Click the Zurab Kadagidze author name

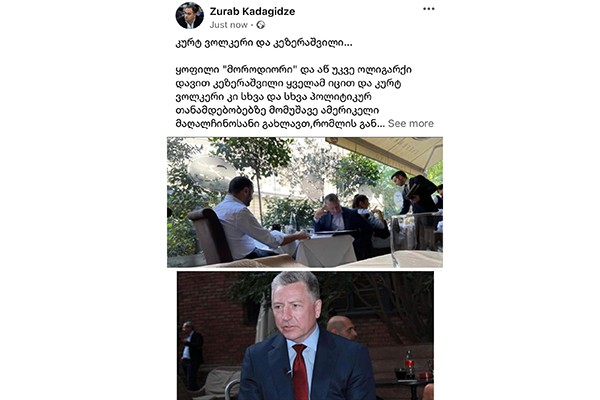click(x=252, y=11)
